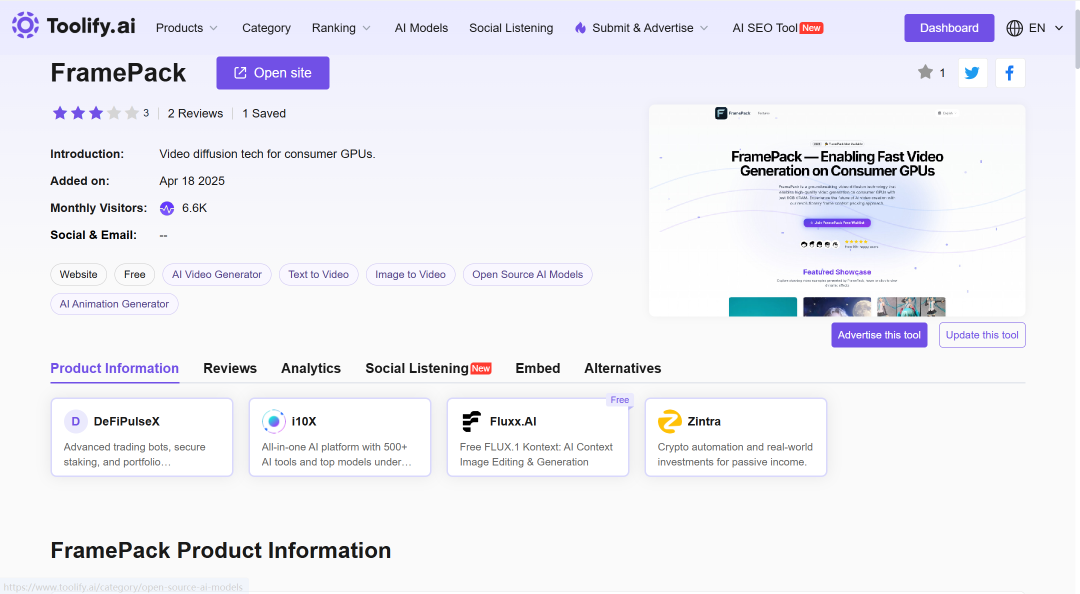Screen dimensions: 1080x594
Task: Click the DeFiPulseX avatar icon
Action: coord(76,421)
